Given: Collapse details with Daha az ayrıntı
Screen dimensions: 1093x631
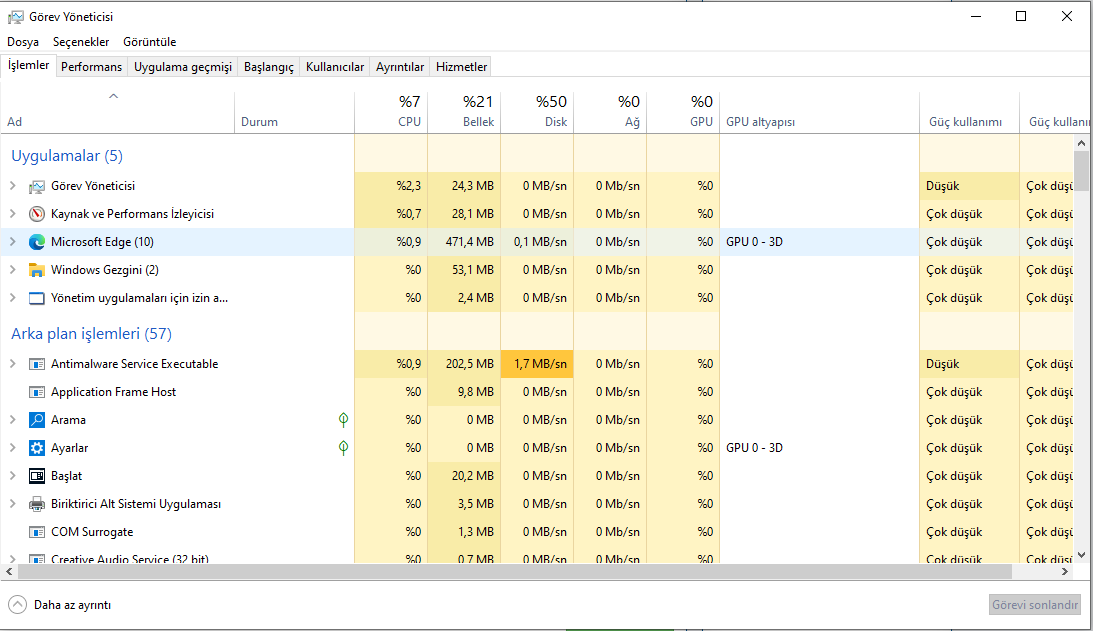Looking at the screenshot, I should tap(60, 605).
